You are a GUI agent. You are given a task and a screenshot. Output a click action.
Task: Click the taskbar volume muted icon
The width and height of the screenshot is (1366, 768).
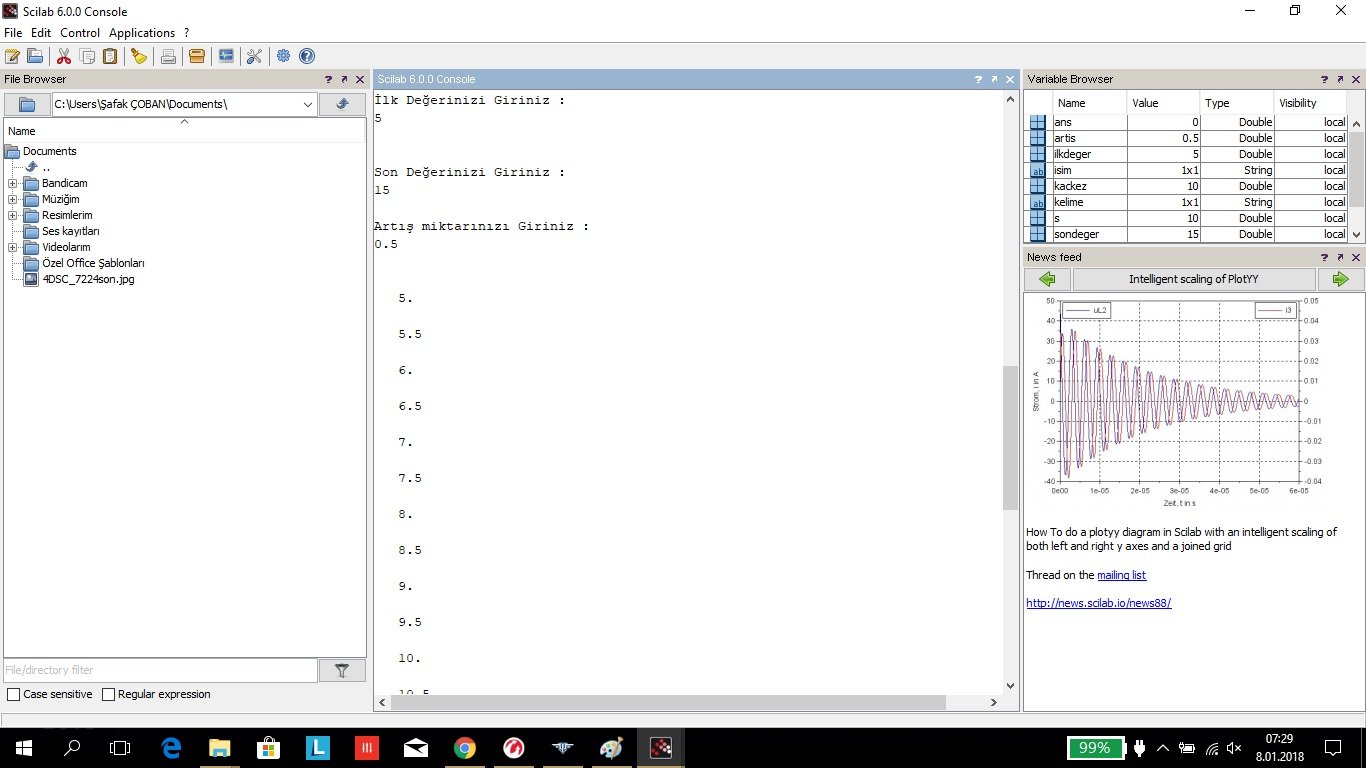click(x=1234, y=748)
